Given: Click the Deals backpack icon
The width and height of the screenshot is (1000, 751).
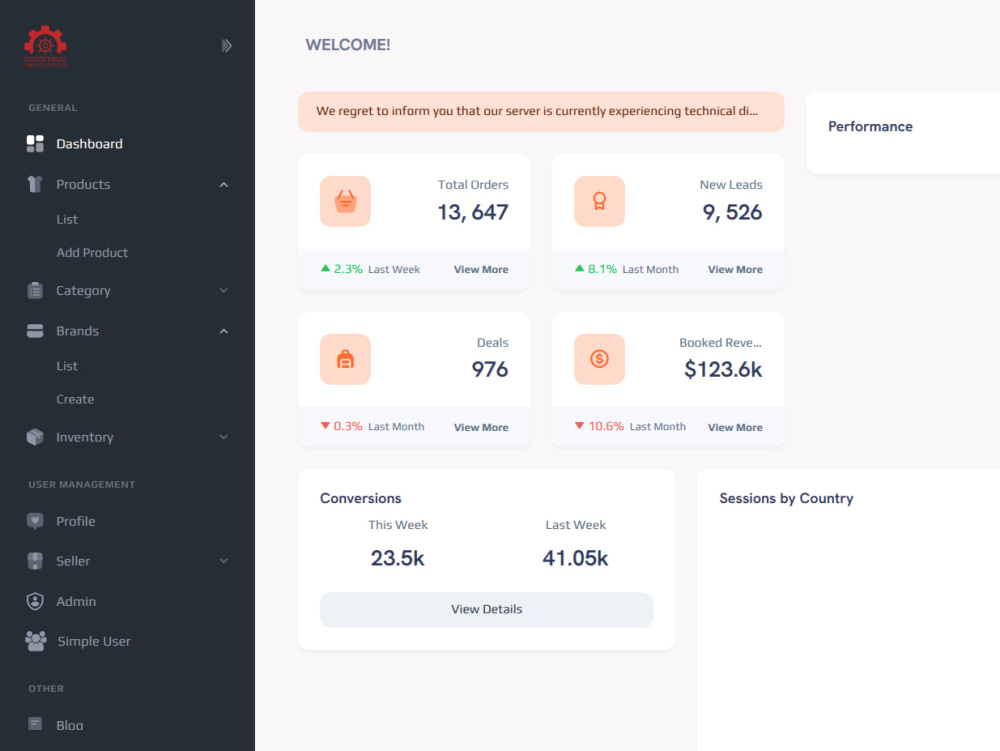Looking at the screenshot, I should 345,359.
